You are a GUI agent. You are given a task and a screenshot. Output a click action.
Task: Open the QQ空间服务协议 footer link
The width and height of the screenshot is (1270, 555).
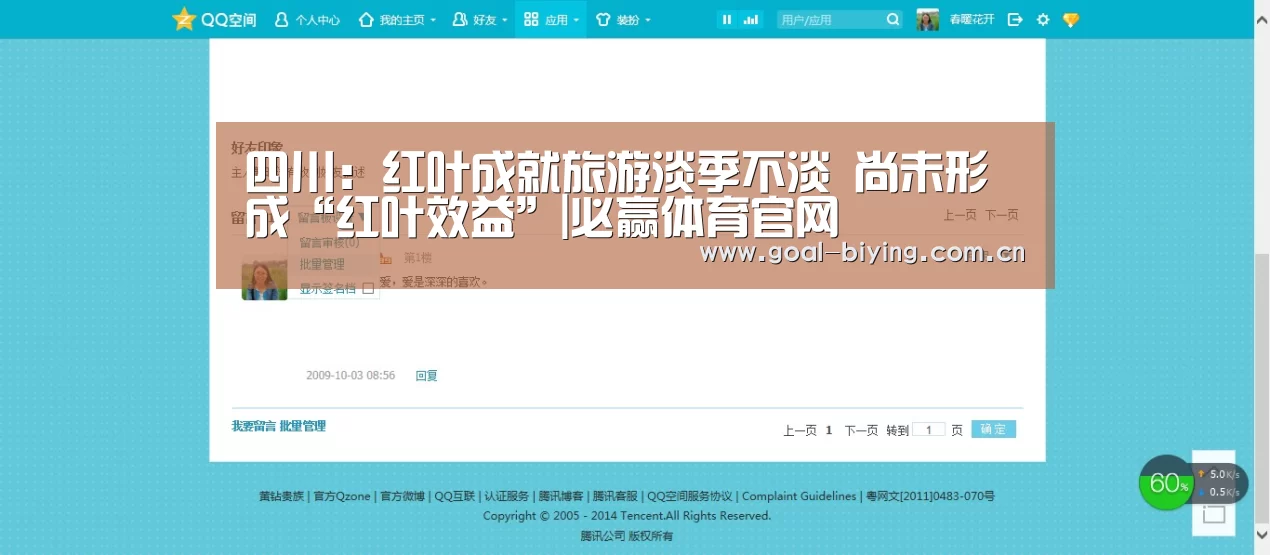click(x=690, y=496)
